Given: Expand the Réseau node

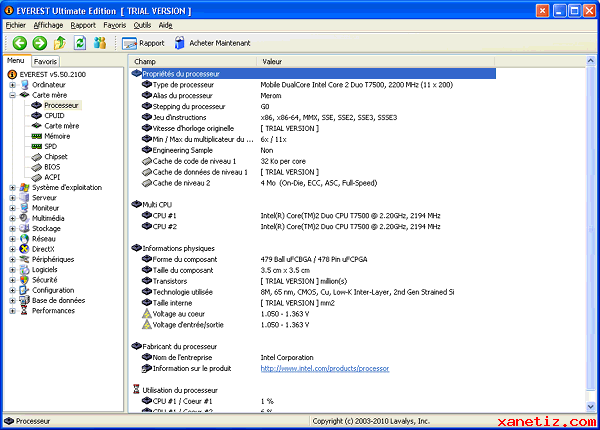Looking at the screenshot, I should [12, 239].
